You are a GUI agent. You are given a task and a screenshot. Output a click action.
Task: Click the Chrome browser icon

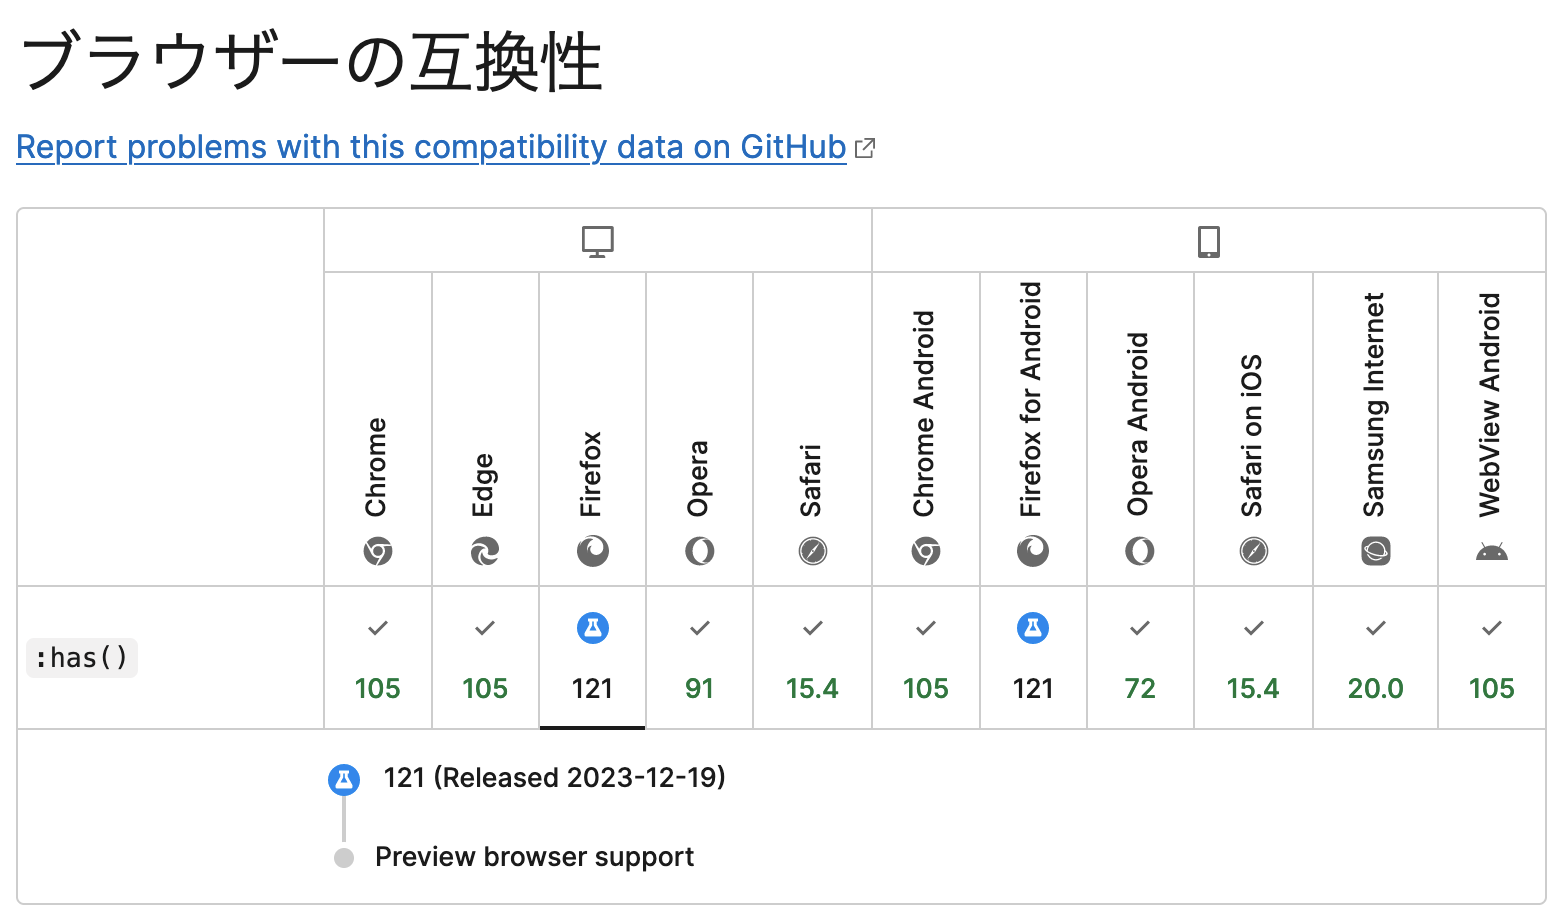click(x=377, y=551)
